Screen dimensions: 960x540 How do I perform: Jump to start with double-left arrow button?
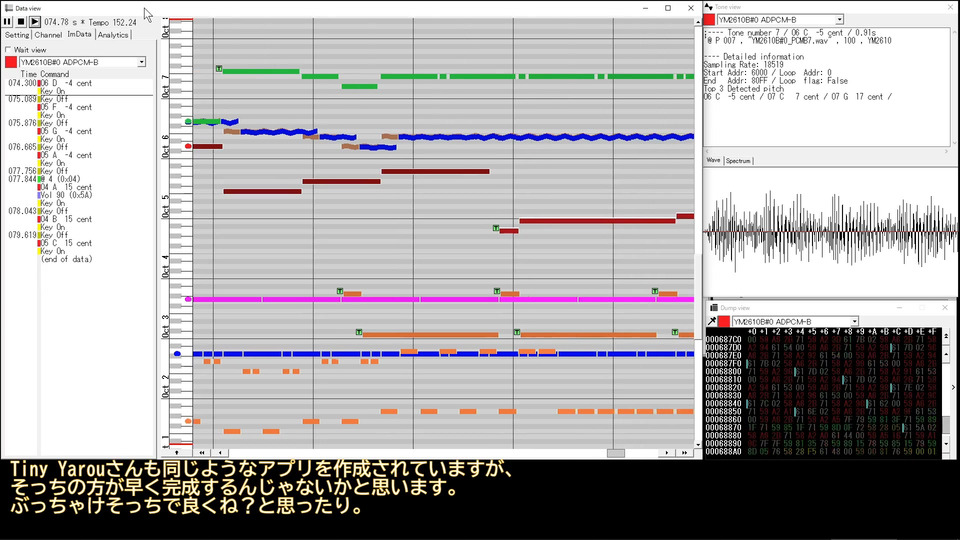pos(201,452)
